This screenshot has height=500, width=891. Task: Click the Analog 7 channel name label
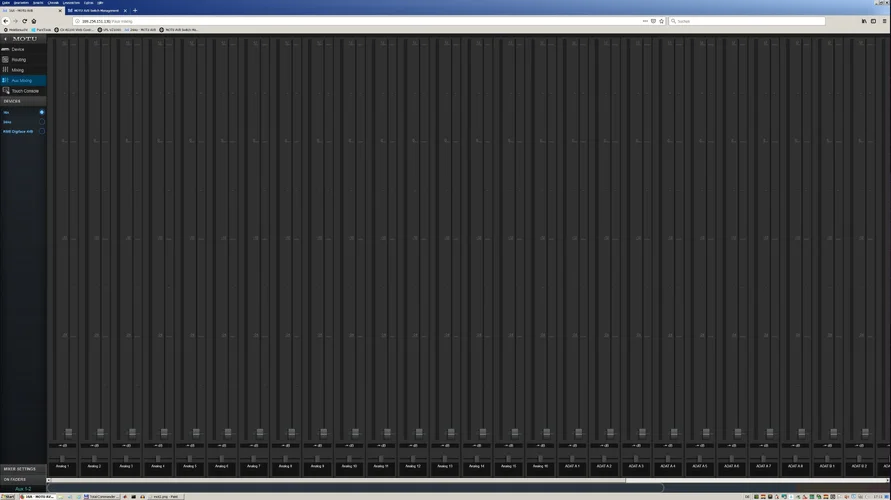coord(253,466)
